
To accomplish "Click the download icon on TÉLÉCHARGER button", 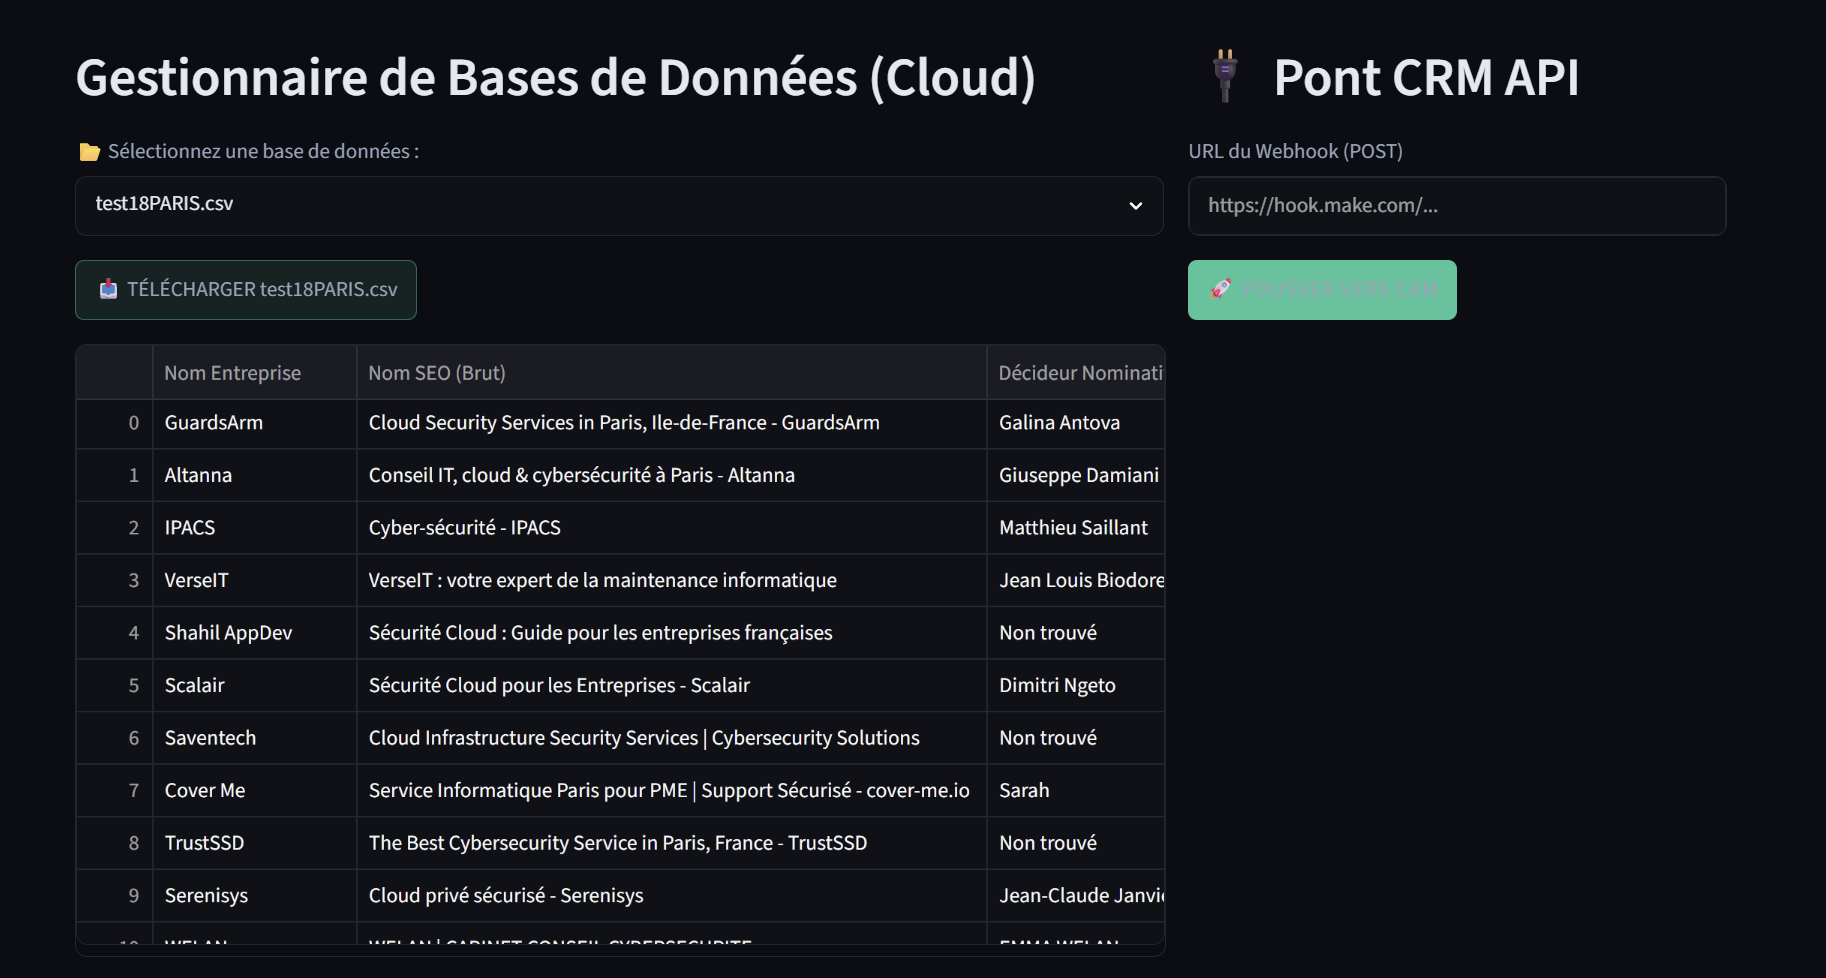I will 109,290.
